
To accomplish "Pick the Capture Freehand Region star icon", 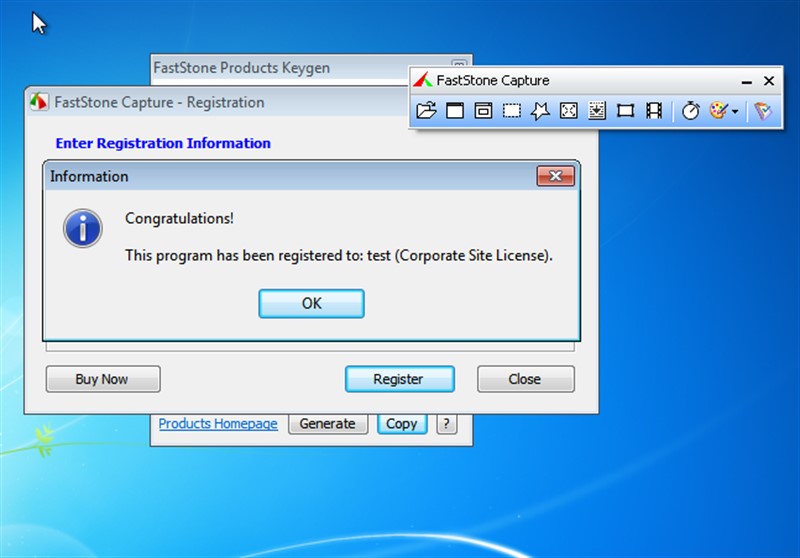I will point(540,111).
